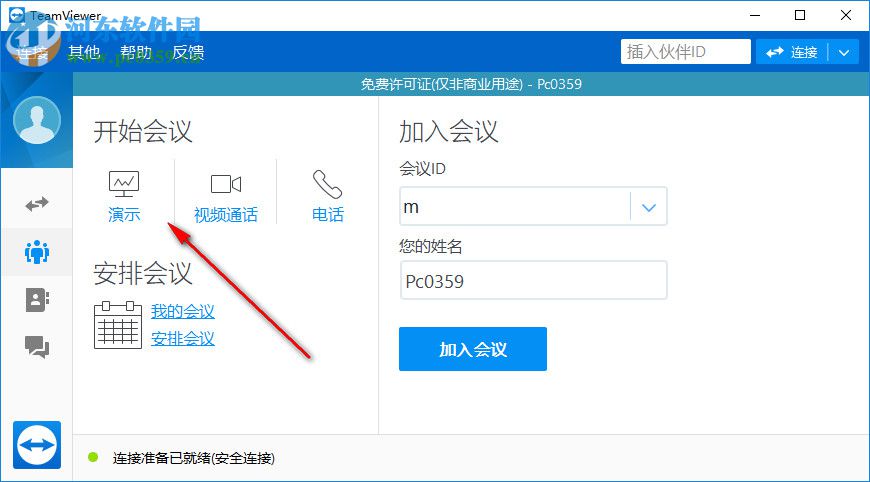Start a presentation meeting (演示)
This screenshot has height=482, width=870.
pyautogui.click(x=124, y=197)
